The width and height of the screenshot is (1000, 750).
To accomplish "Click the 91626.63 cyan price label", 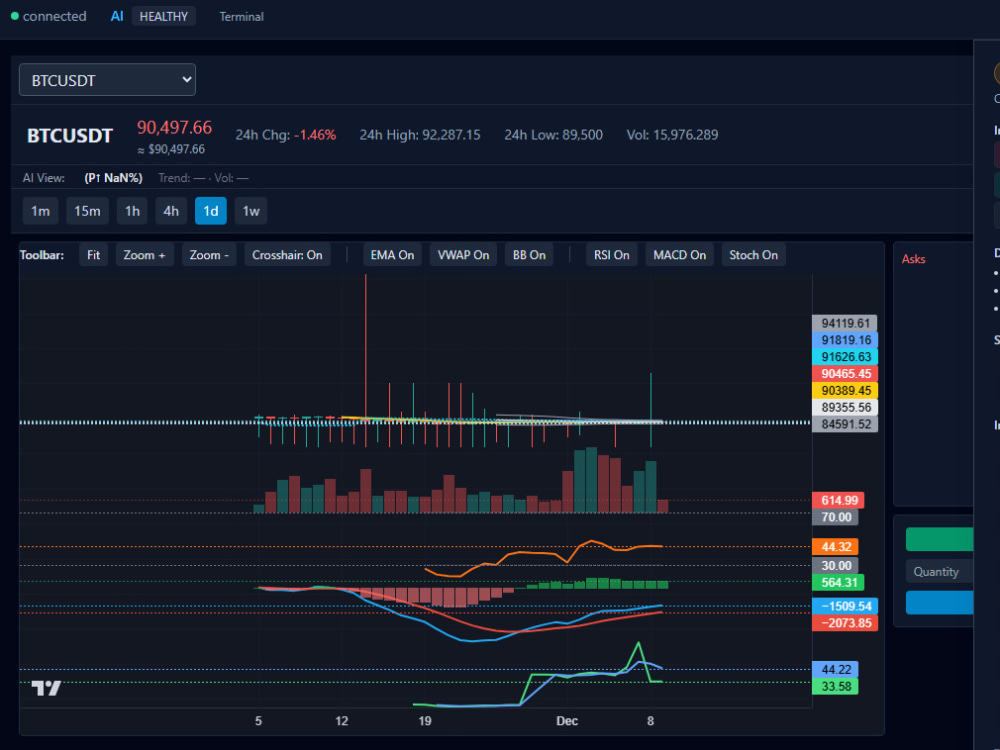I will (x=845, y=357).
